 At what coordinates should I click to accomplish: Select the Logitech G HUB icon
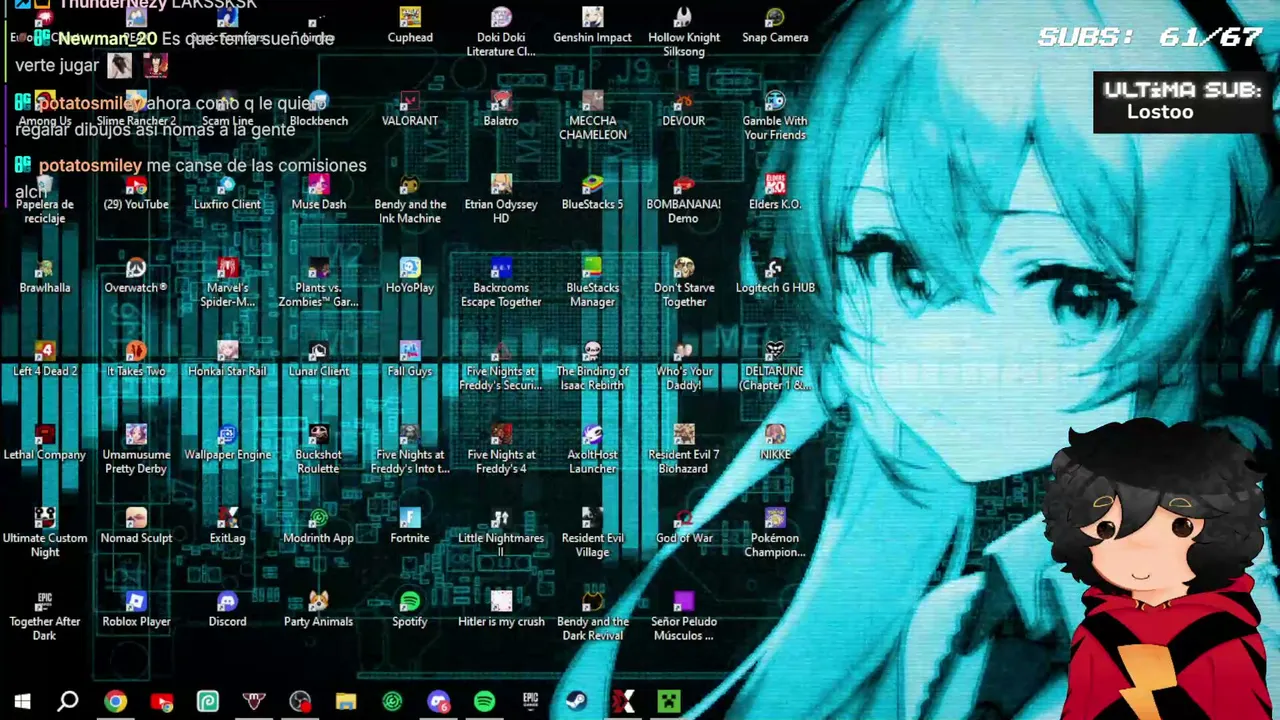pyautogui.click(x=775, y=276)
